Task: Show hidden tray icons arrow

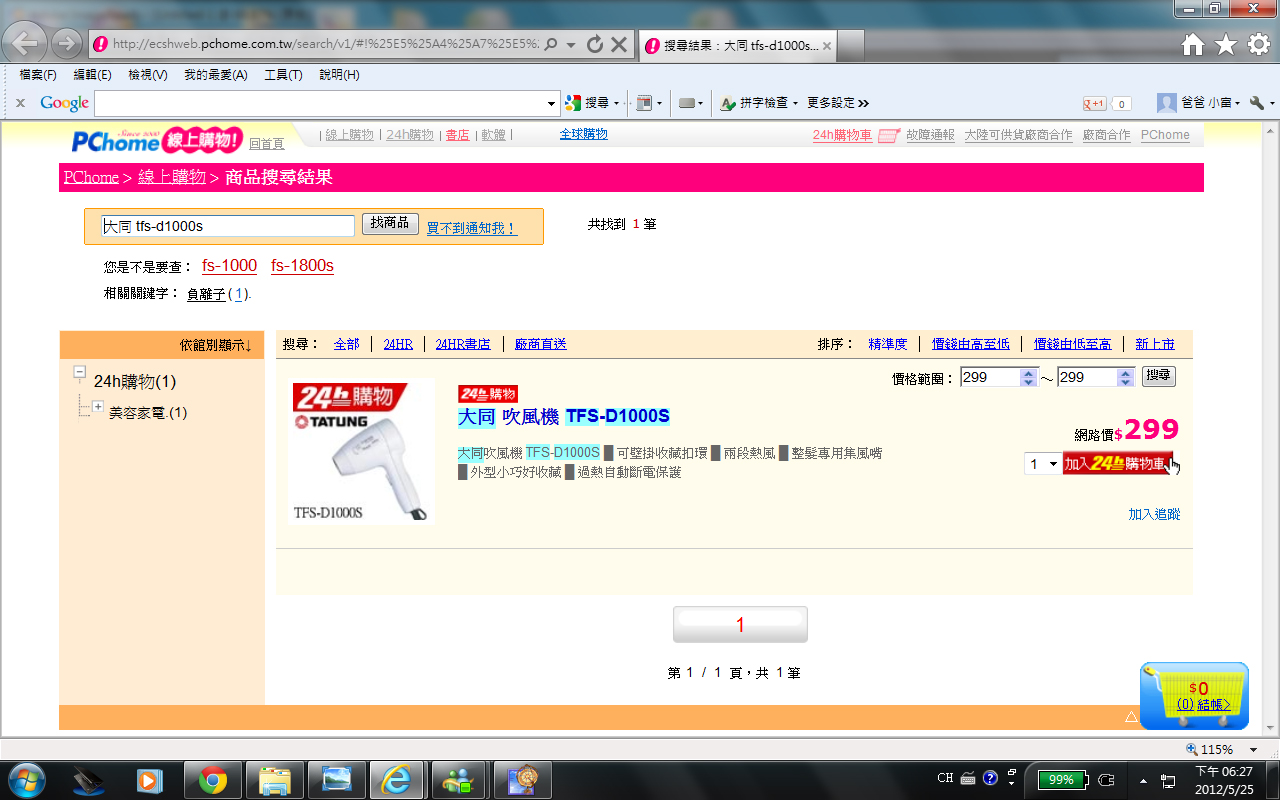Action: coord(1143,780)
